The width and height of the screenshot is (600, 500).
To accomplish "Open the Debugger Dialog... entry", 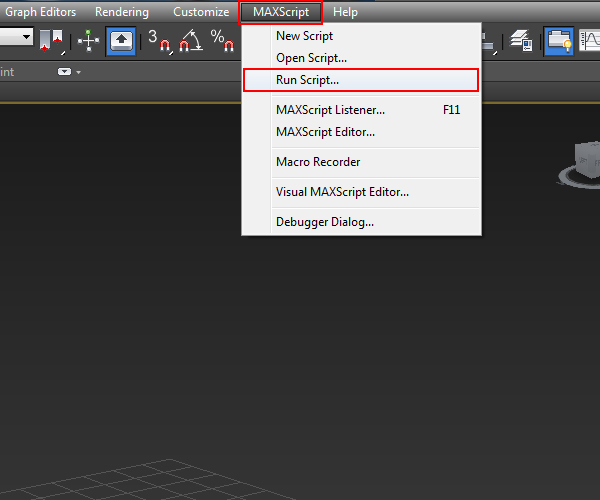I will (362, 222).
